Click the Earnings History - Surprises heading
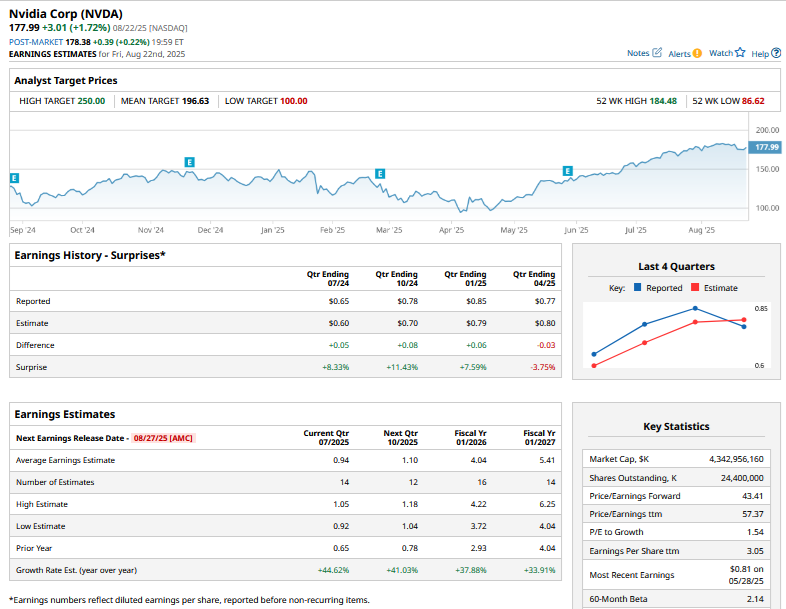The image size is (786, 609). coord(90,256)
